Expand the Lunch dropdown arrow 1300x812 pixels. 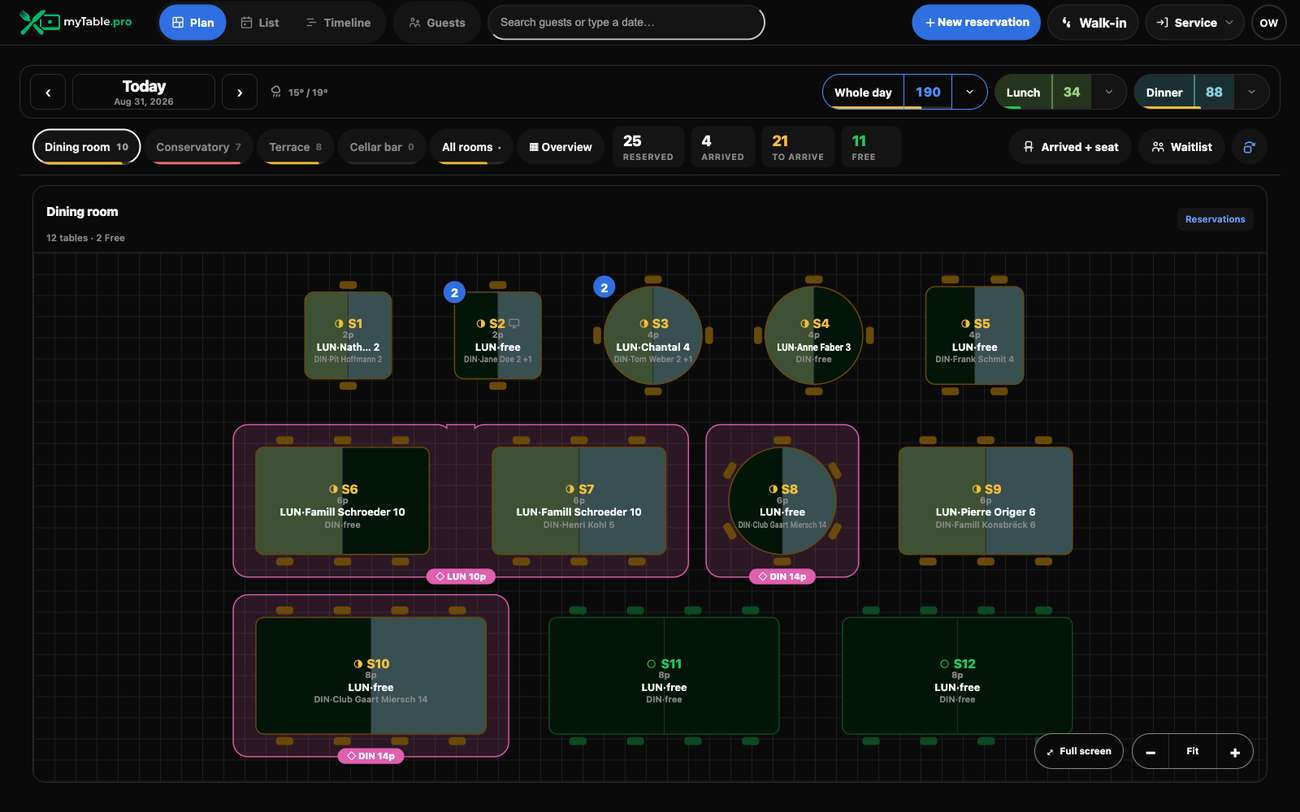[1108, 92]
